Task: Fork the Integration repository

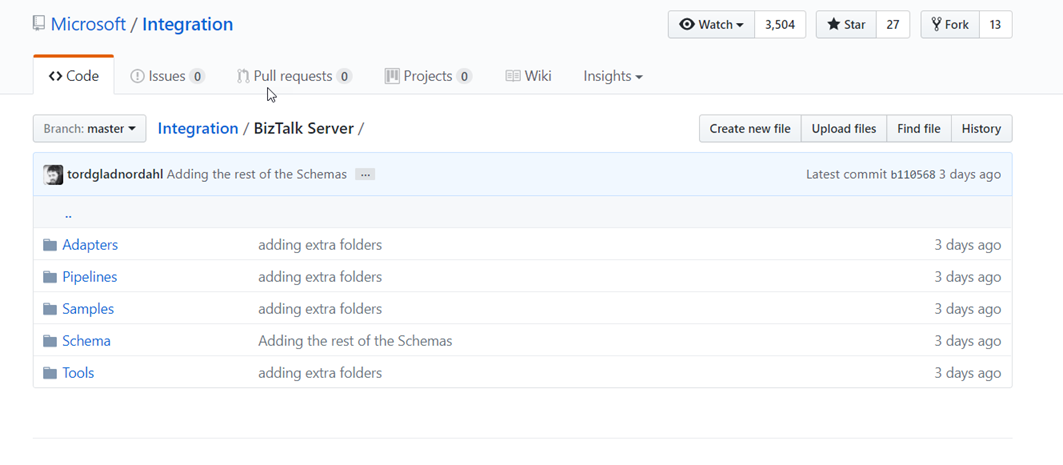Action: 949,25
